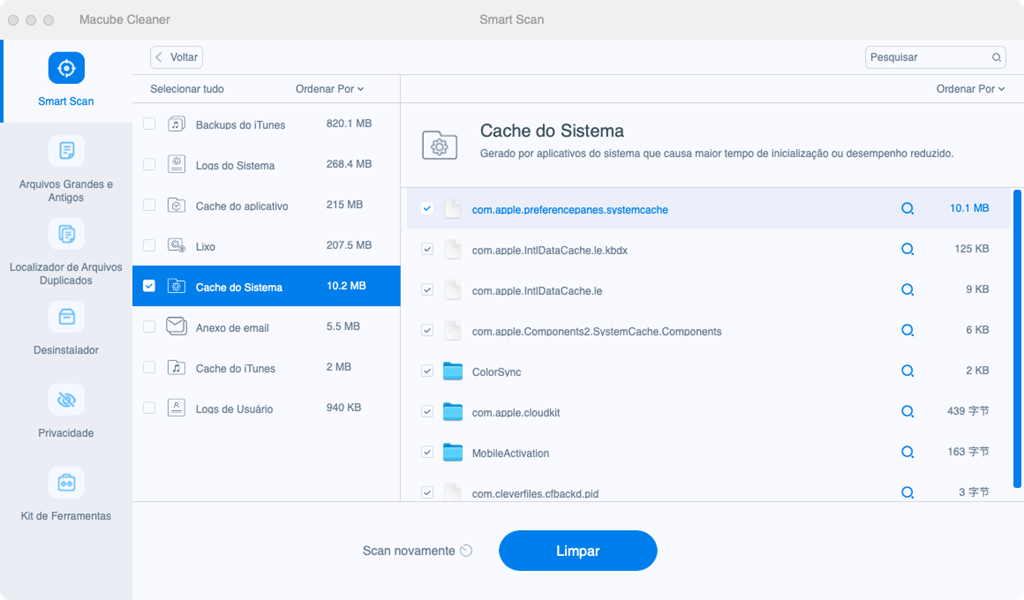Viewport: 1024px width, 600px height.
Task: Click the MobileActivation folder icon
Action: tap(453, 452)
